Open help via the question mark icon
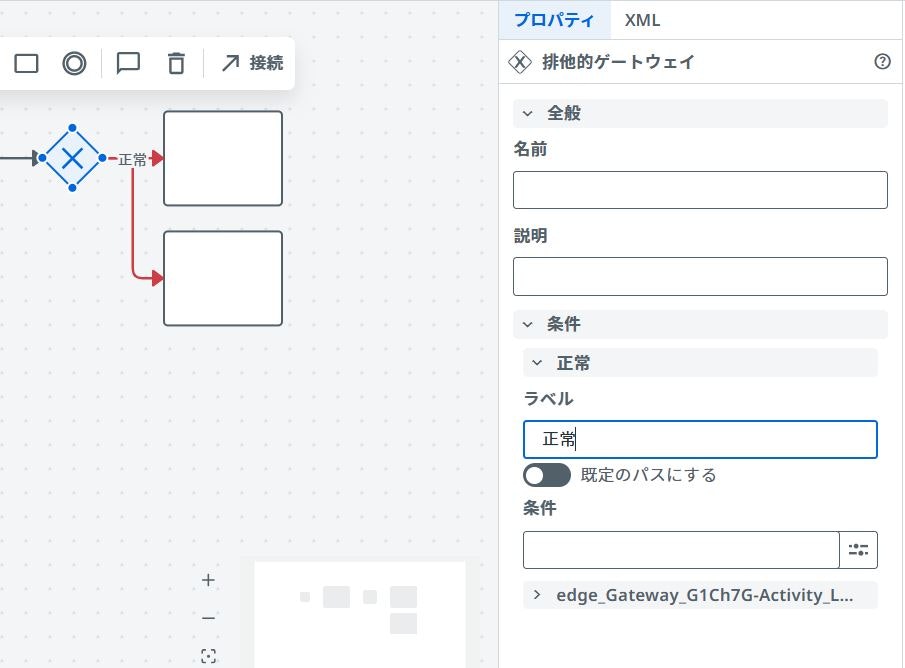This screenshot has height=668, width=905. pos(881,61)
